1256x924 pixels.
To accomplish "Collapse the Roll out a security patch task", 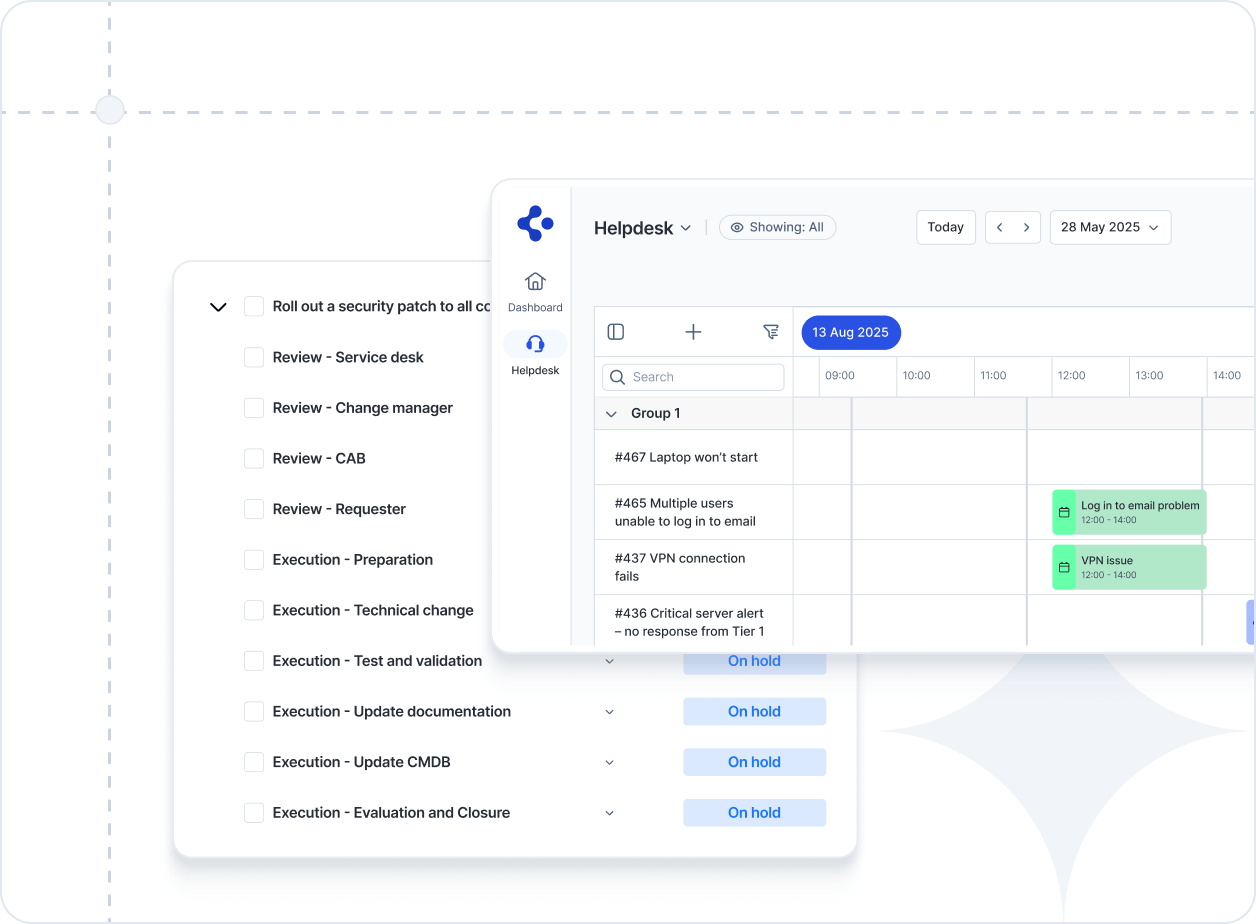I will pyautogui.click(x=218, y=307).
